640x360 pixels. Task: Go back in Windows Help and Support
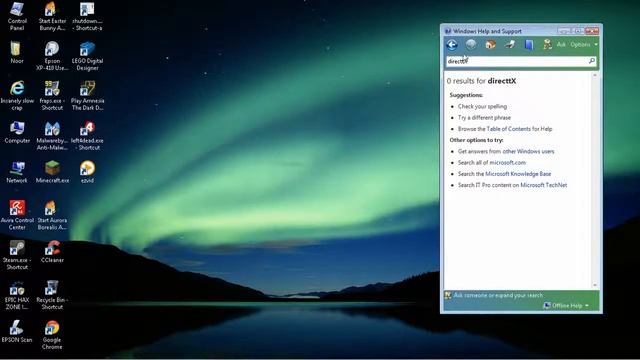452,45
